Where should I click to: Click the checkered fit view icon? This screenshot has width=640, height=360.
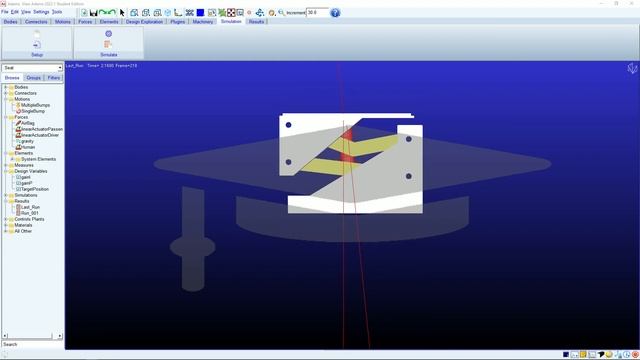click(x=231, y=13)
